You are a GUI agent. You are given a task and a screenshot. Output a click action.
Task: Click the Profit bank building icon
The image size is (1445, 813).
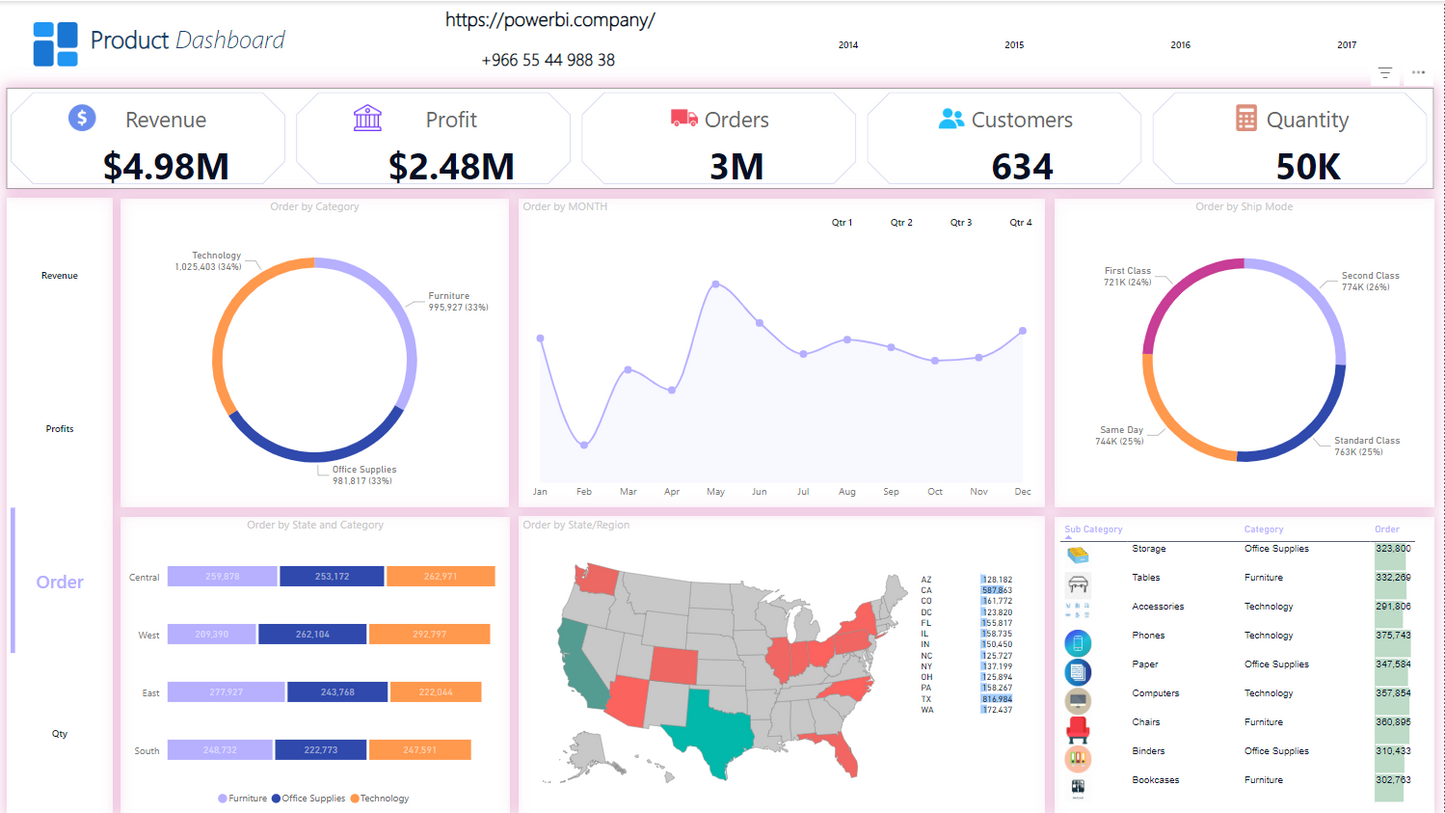[367, 118]
